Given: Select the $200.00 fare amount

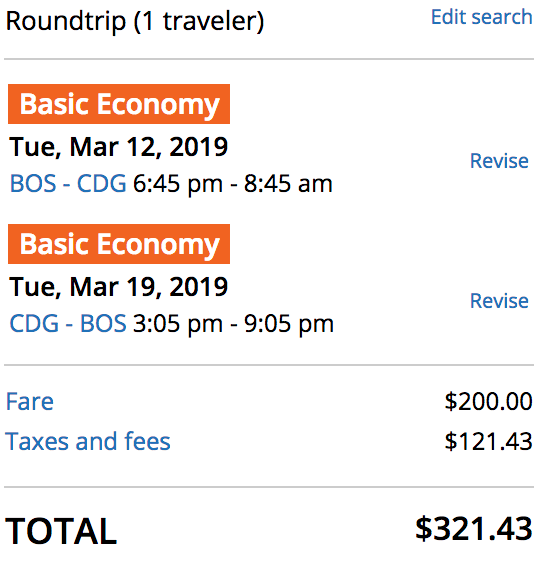Looking at the screenshot, I should pos(489,401).
